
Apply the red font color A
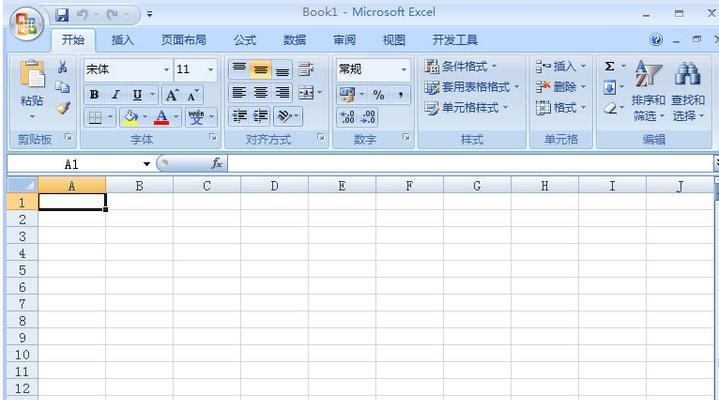coord(161,117)
